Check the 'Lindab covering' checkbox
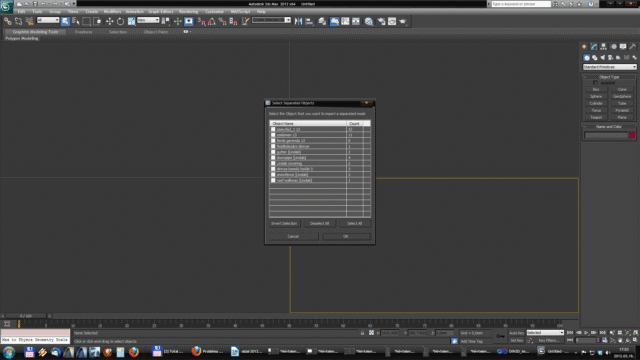 coord(273,163)
